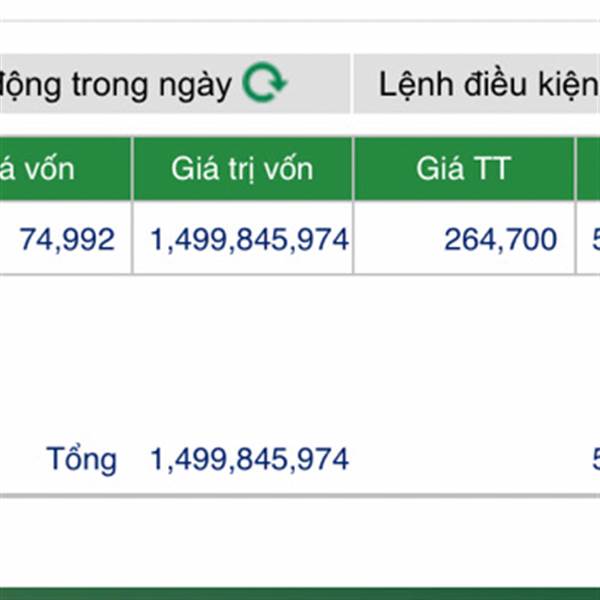Sort by Giá trị vốn column header

(242, 168)
